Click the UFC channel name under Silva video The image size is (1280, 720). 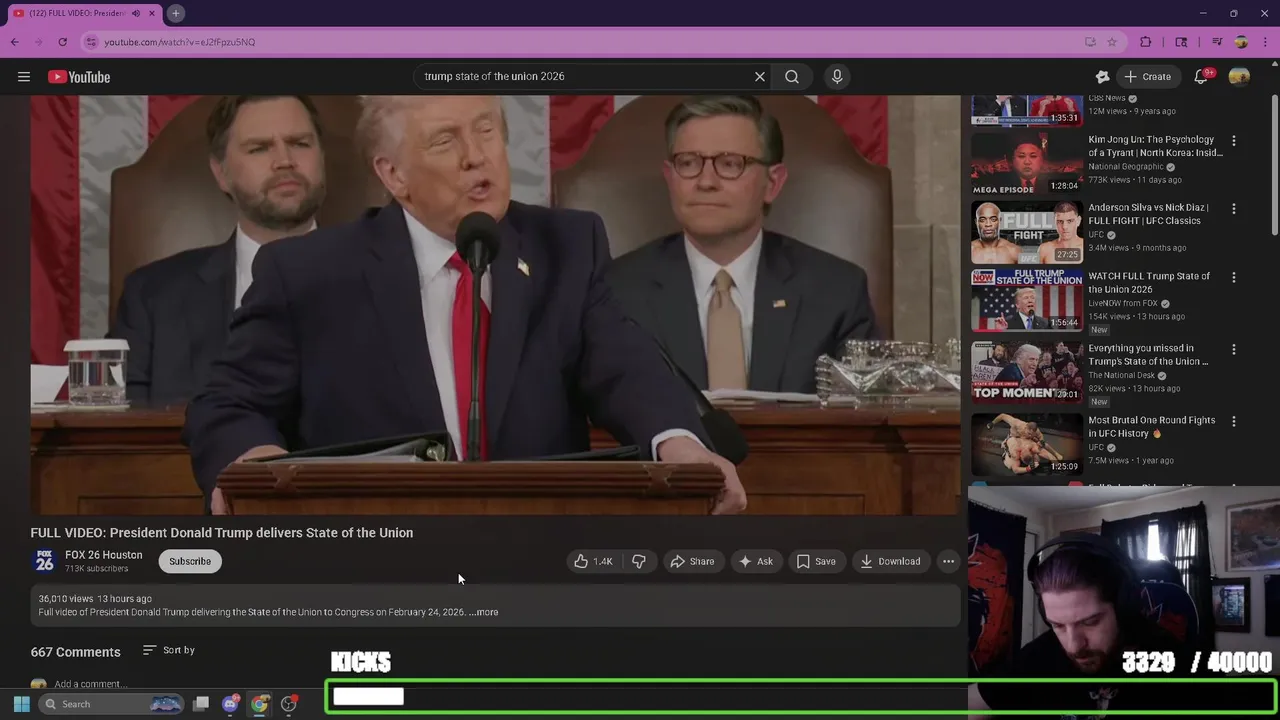click(1096, 235)
